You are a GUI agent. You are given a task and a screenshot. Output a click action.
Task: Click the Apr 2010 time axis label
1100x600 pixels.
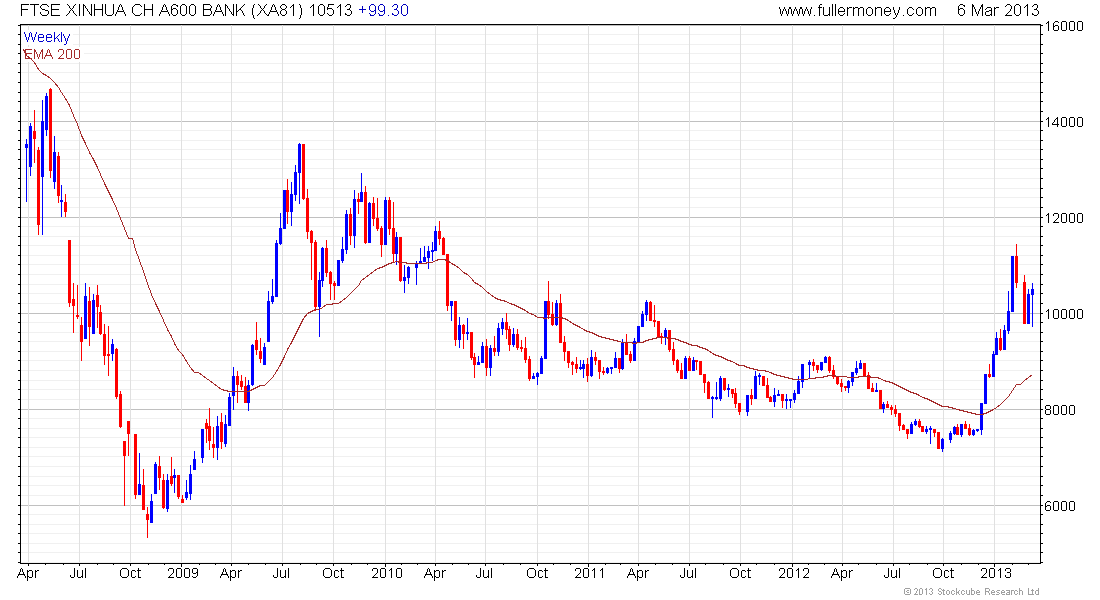pyautogui.click(x=435, y=574)
